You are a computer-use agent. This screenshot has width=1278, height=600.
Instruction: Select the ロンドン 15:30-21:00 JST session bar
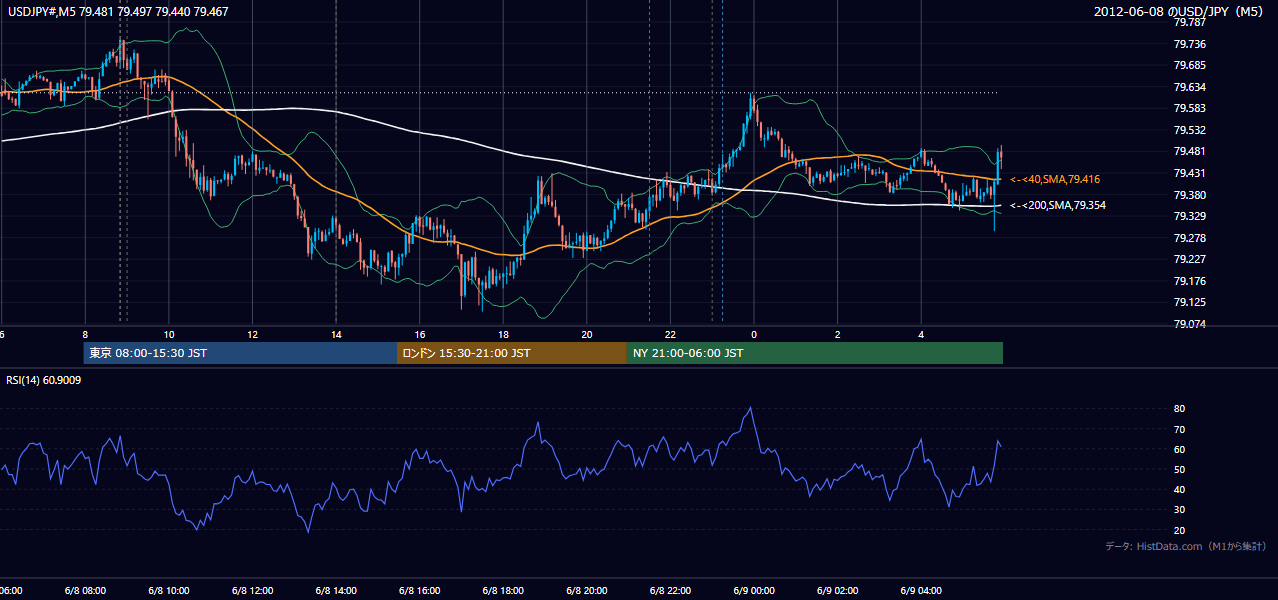tap(512, 353)
